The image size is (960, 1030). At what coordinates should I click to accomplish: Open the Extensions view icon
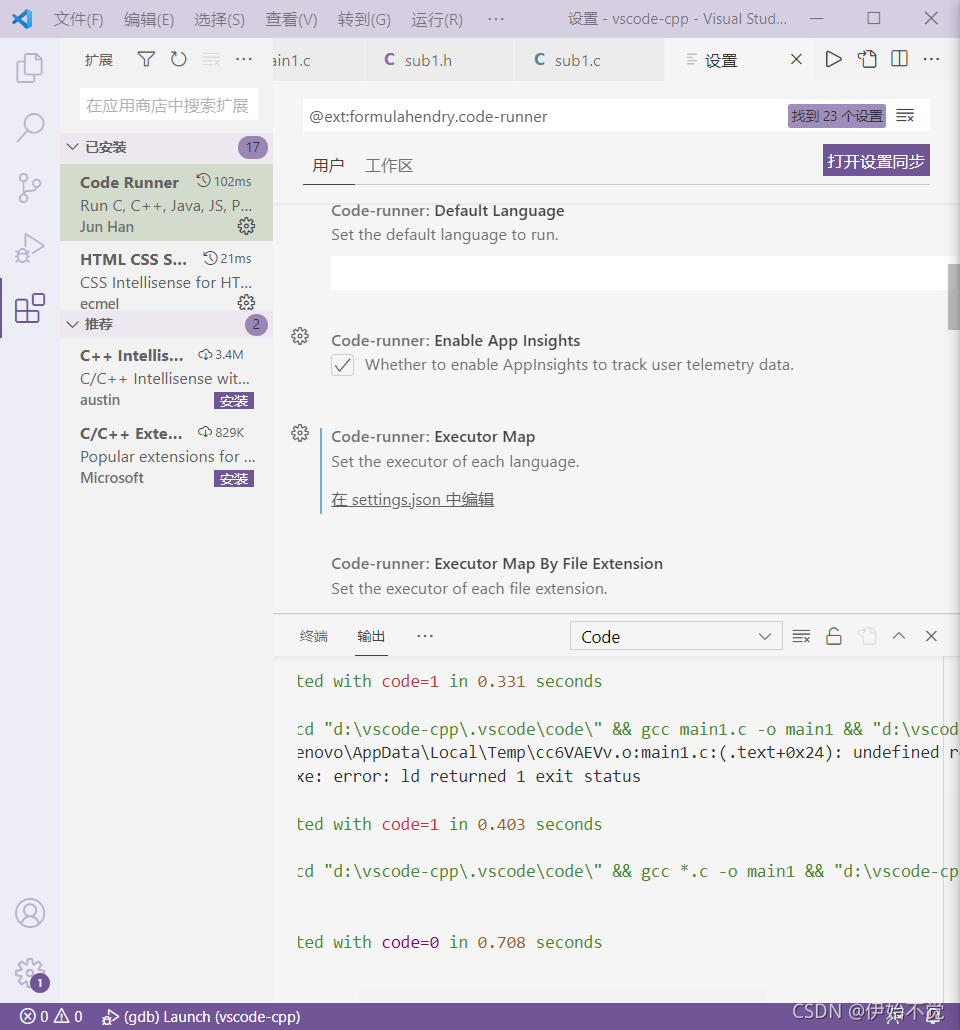30,307
